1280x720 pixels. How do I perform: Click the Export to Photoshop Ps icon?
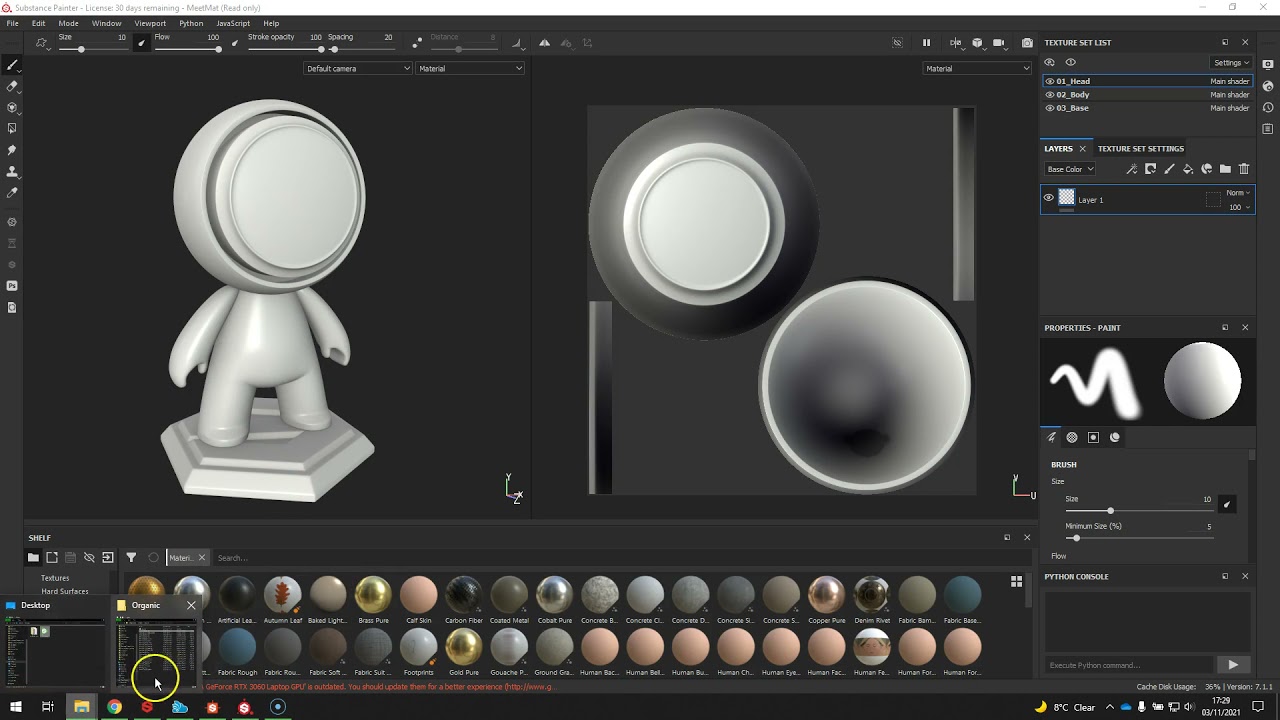(12, 286)
